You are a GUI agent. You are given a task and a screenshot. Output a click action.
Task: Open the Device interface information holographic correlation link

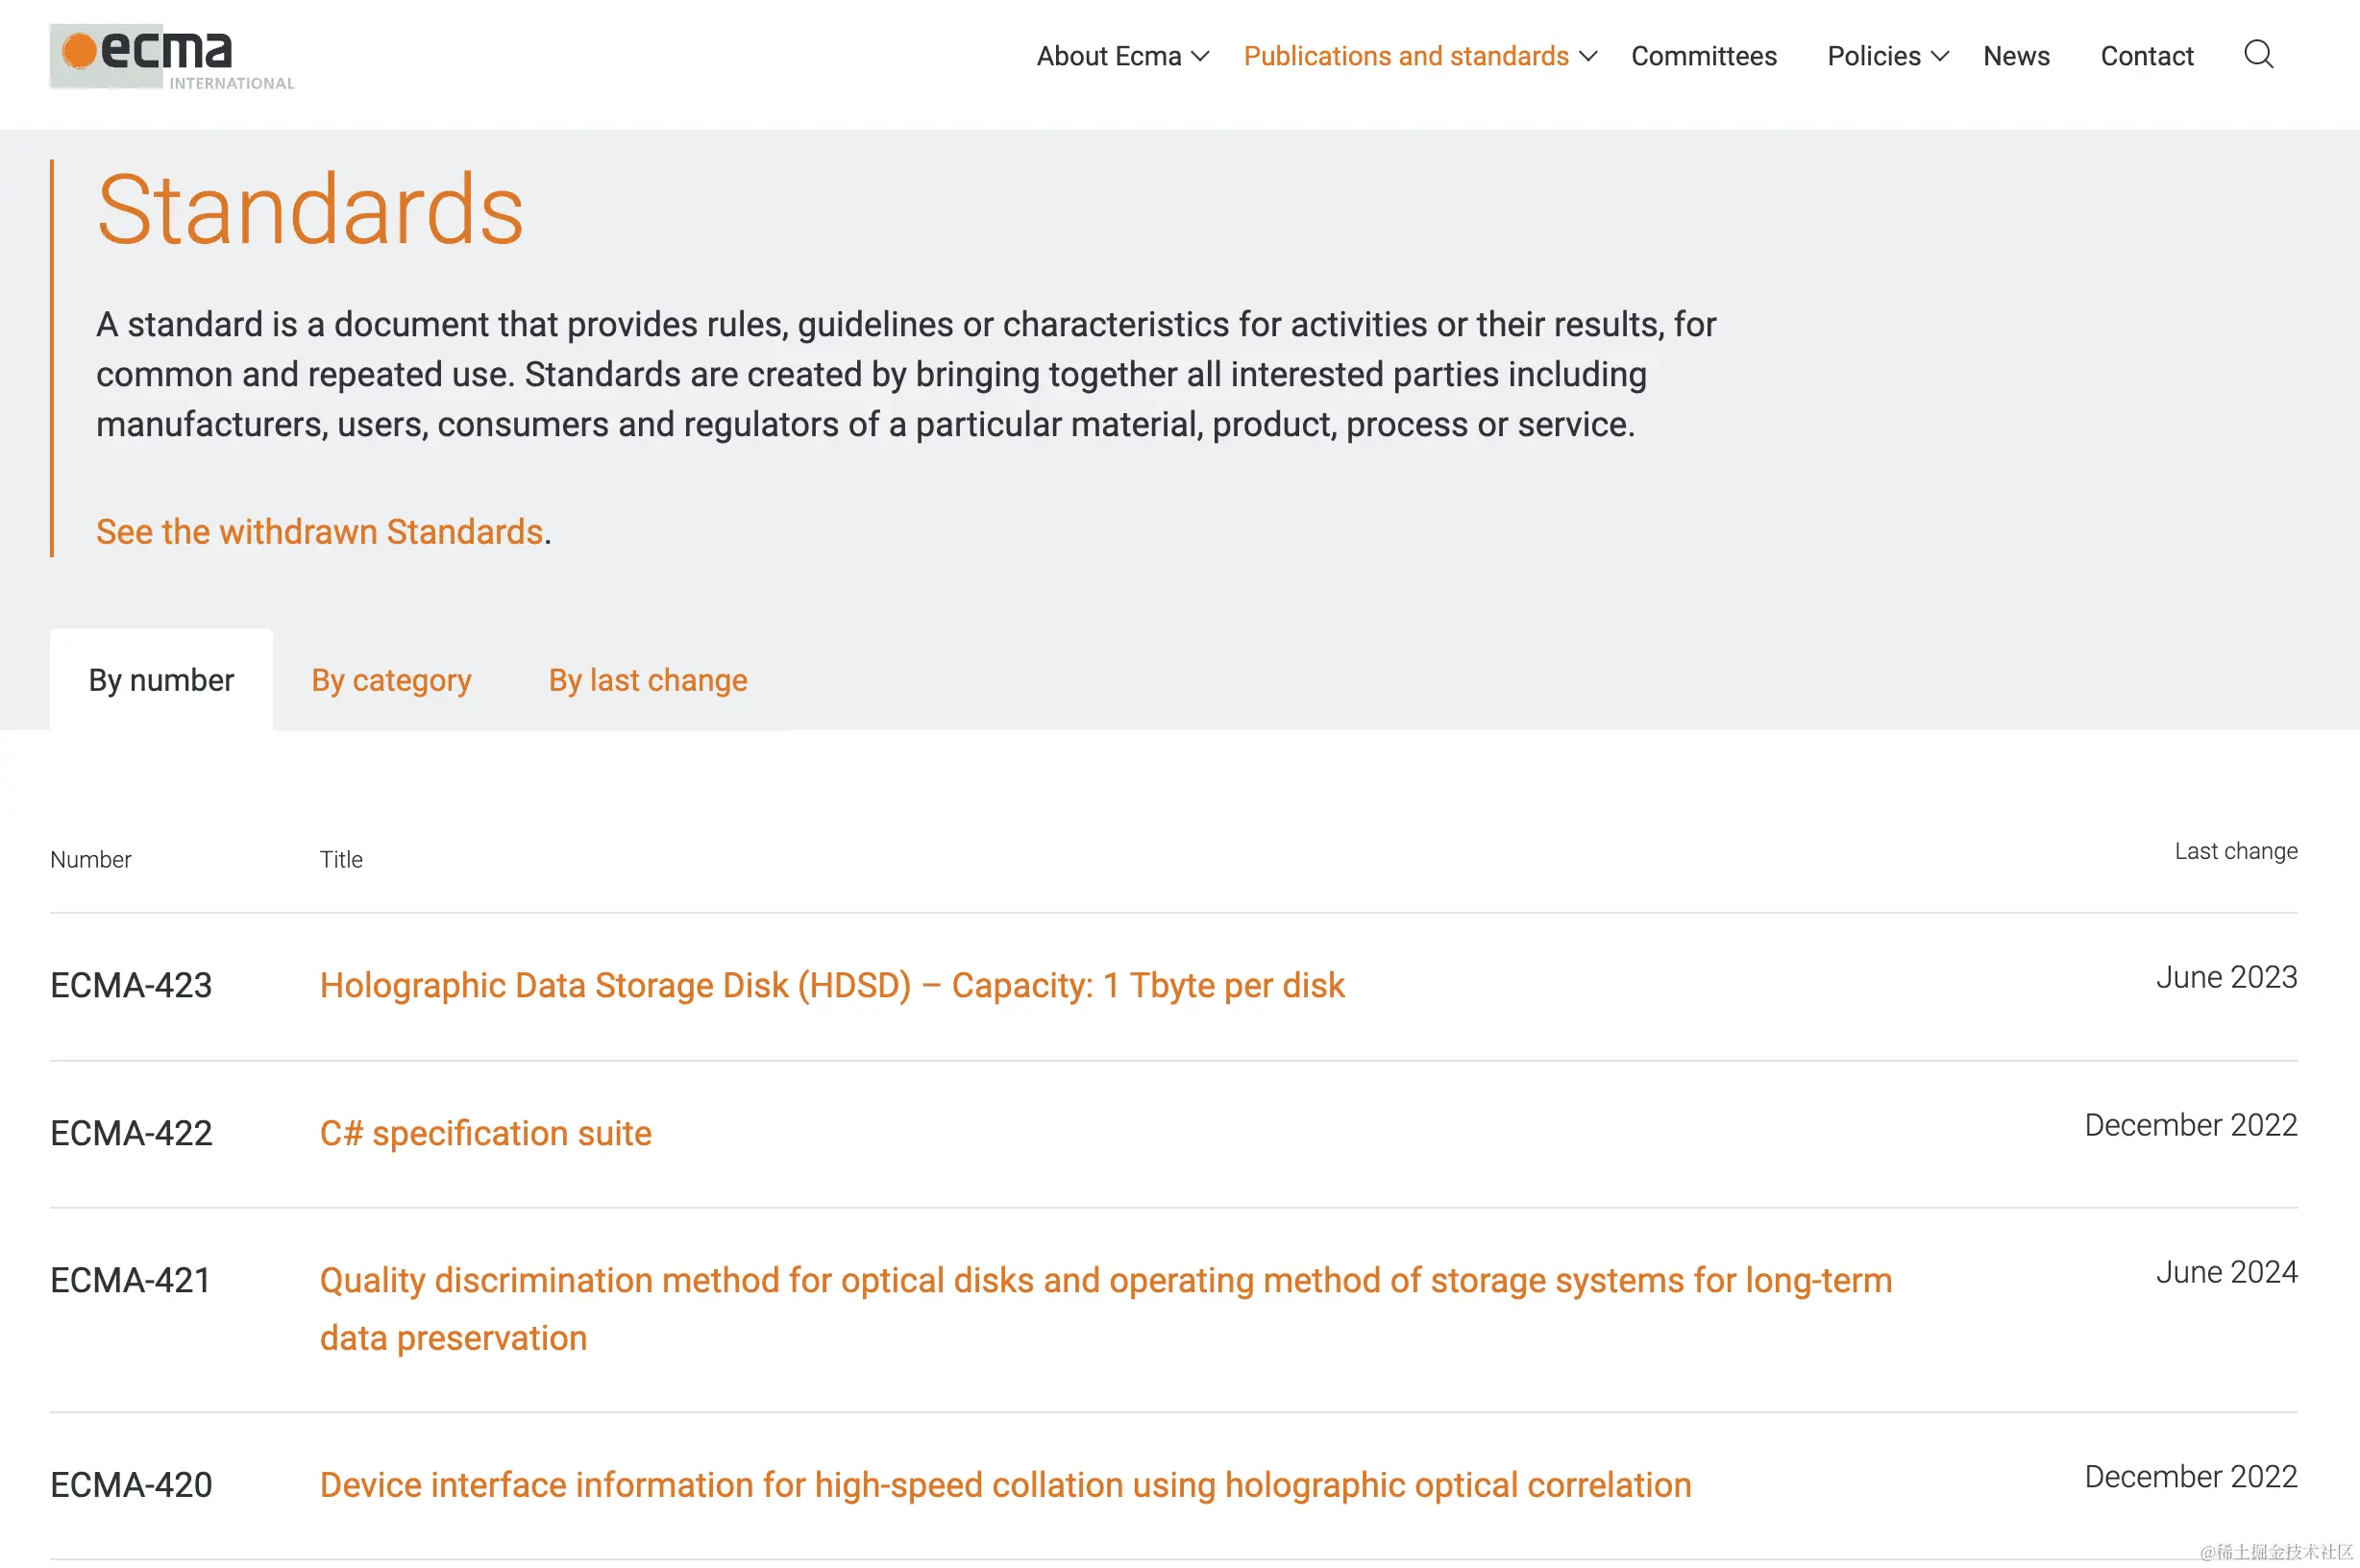click(x=1005, y=1485)
